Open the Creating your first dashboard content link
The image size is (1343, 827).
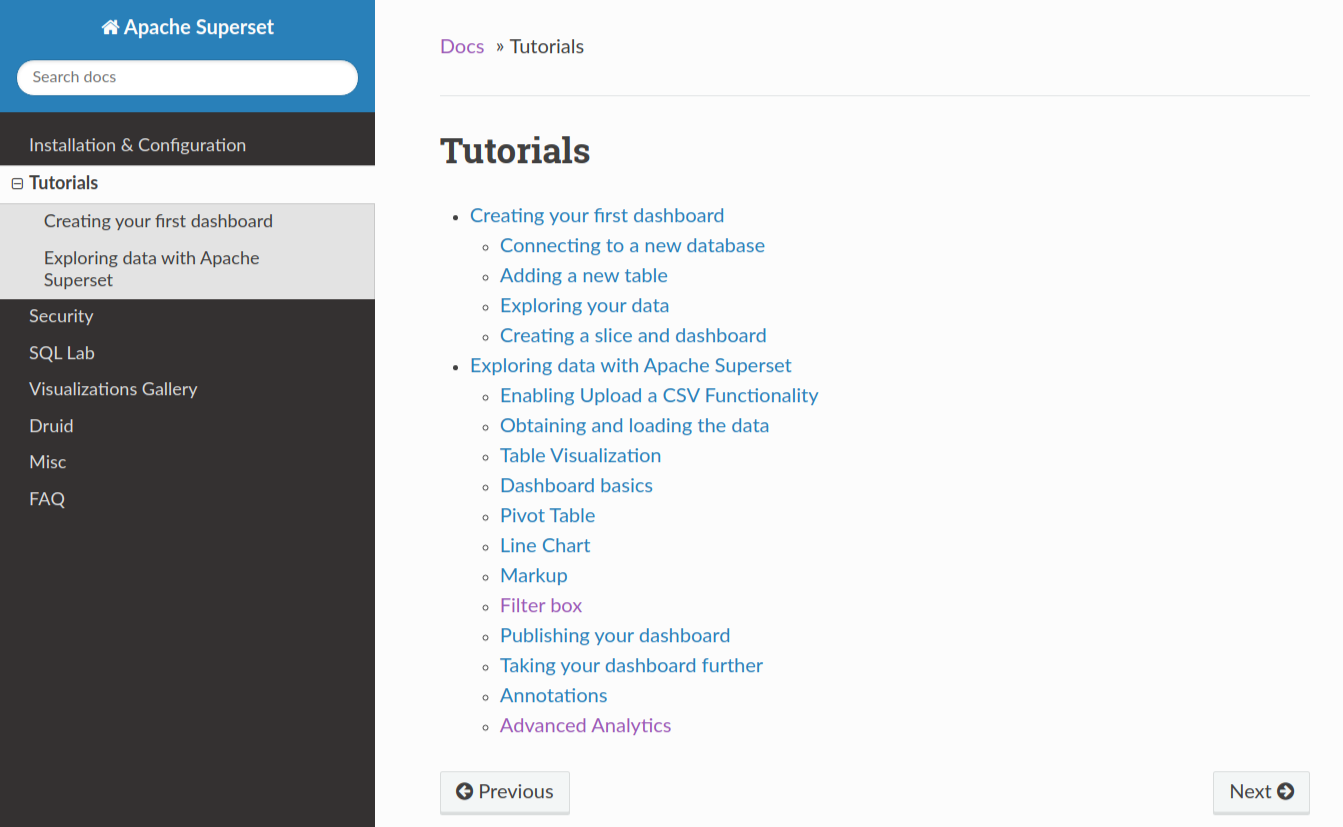(x=597, y=215)
